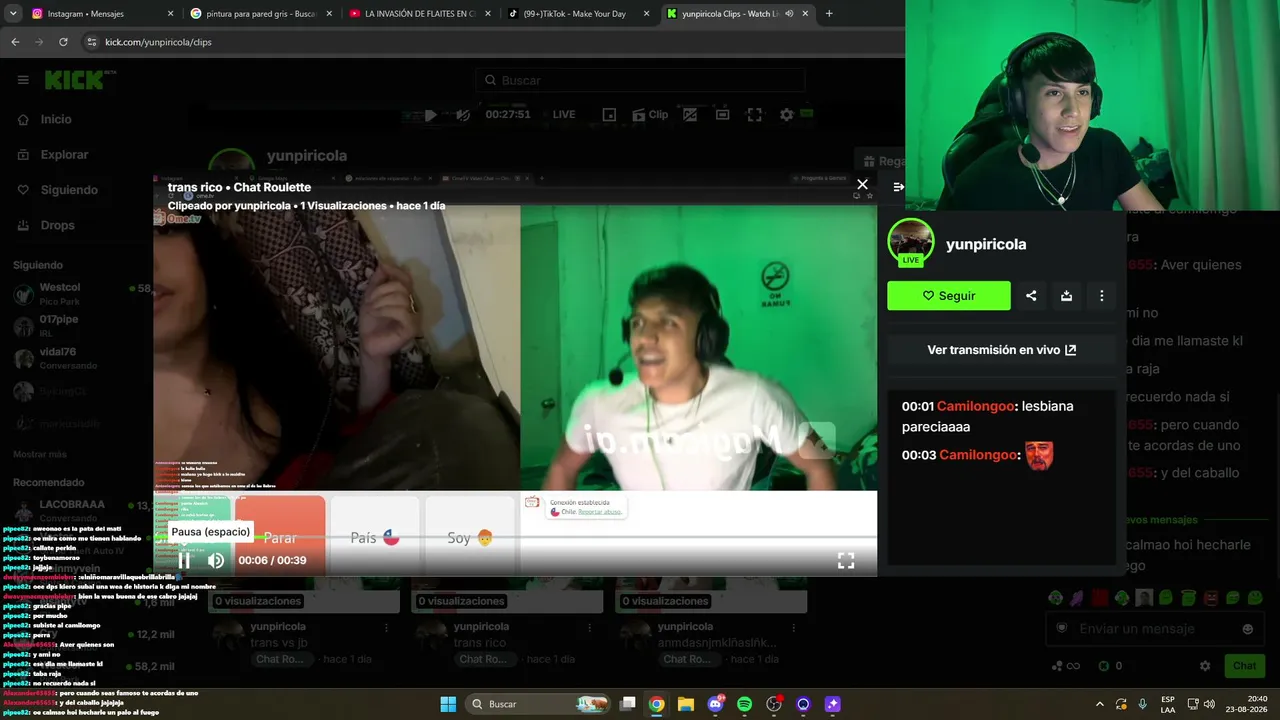View site information icon in address bar
This screenshot has width=1280, height=720.
click(x=91, y=42)
